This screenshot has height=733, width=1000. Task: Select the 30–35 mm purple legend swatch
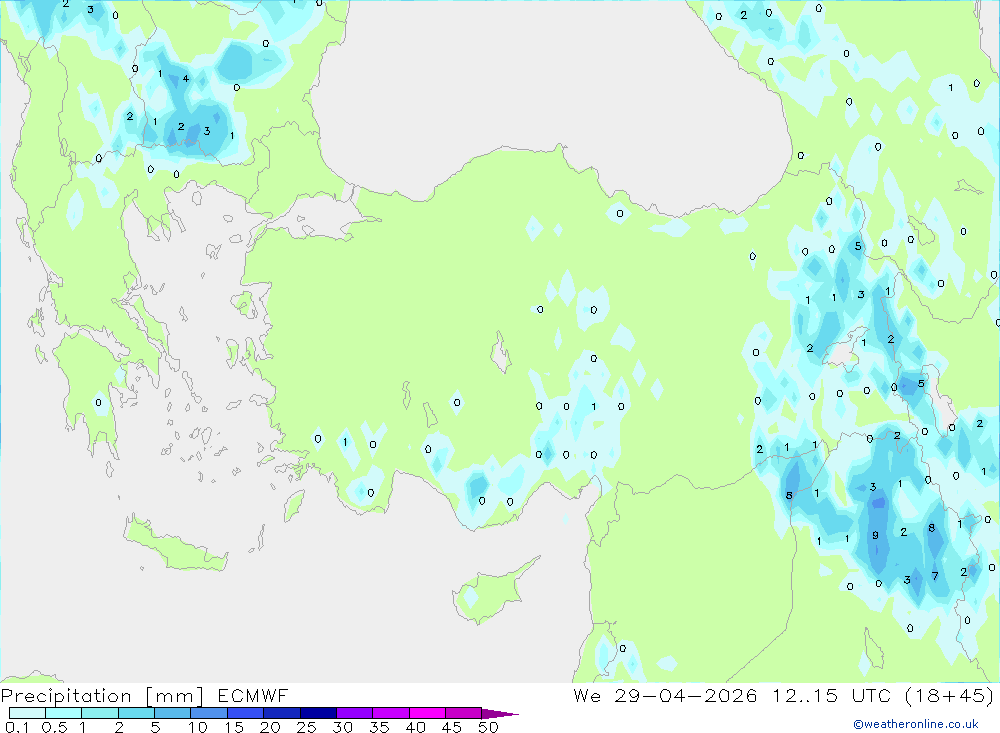[x=355, y=713]
